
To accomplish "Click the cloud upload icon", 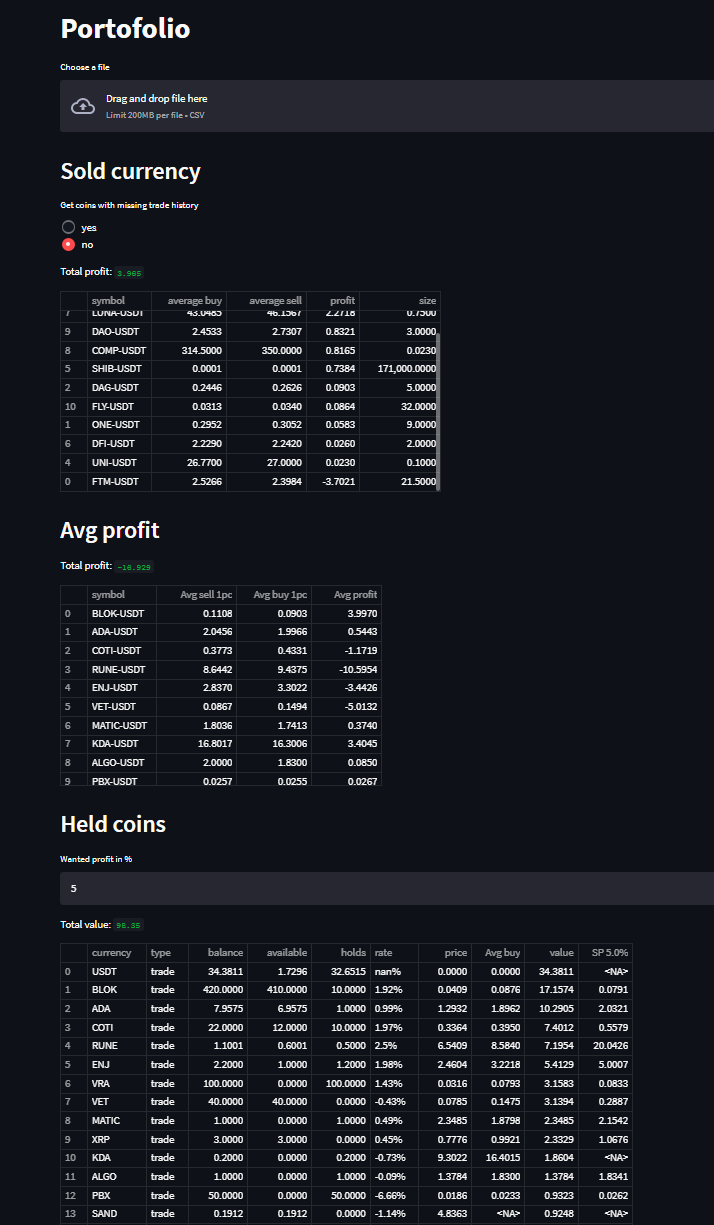I will [x=83, y=106].
